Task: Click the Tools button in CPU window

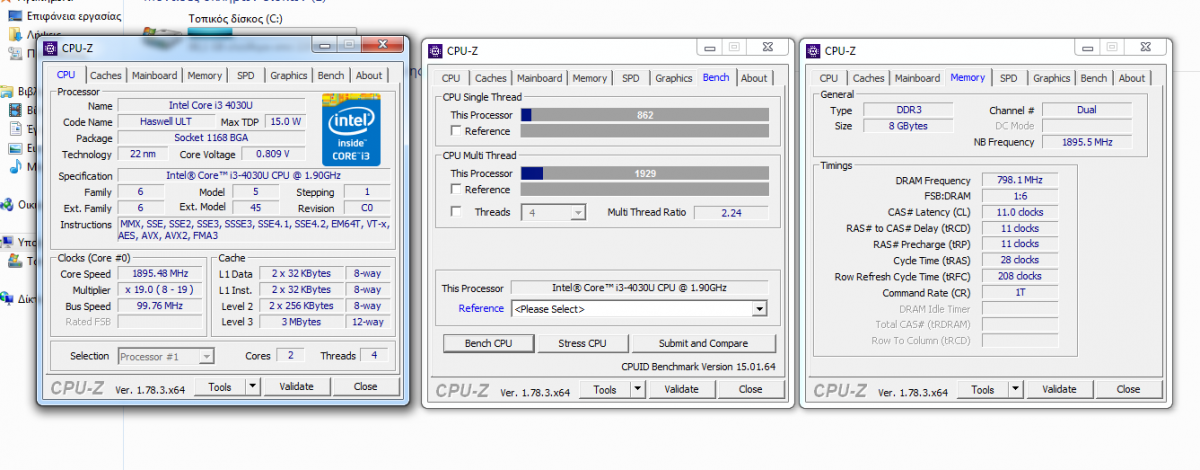Action: click(220, 386)
